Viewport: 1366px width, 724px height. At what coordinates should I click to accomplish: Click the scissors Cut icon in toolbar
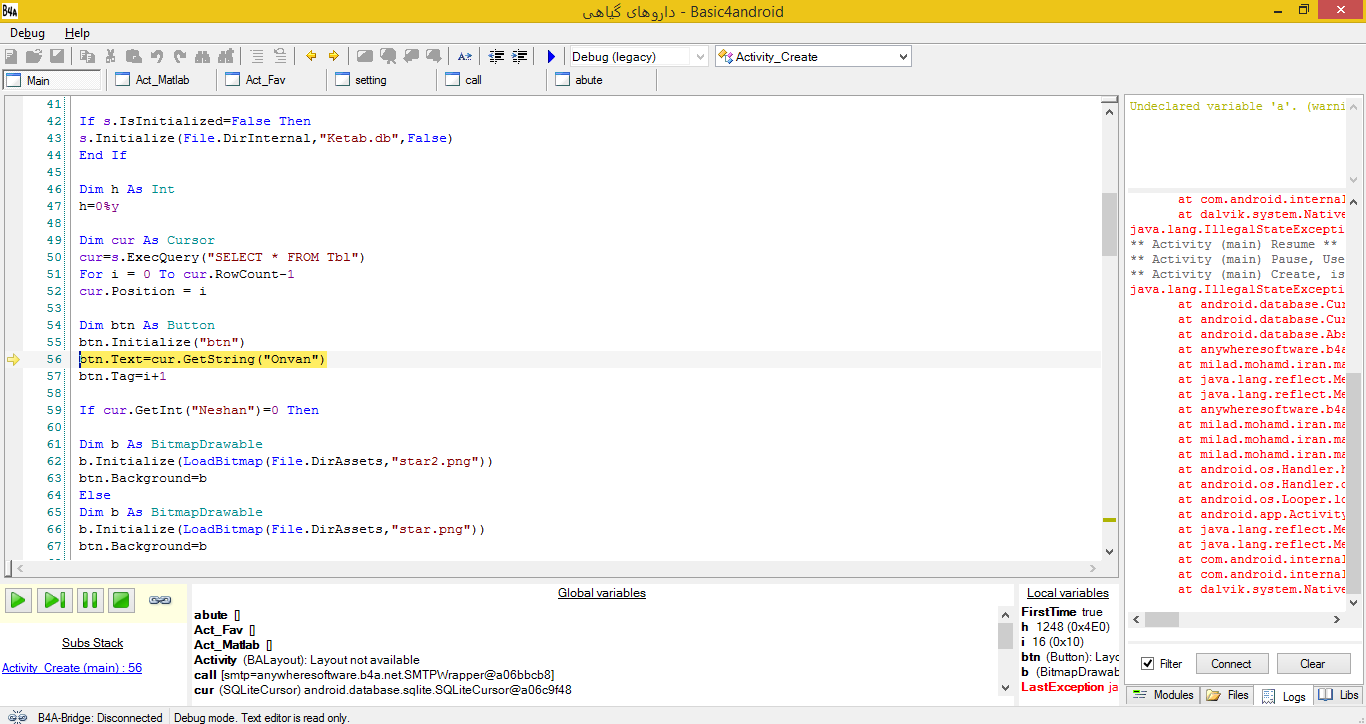click(x=110, y=56)
